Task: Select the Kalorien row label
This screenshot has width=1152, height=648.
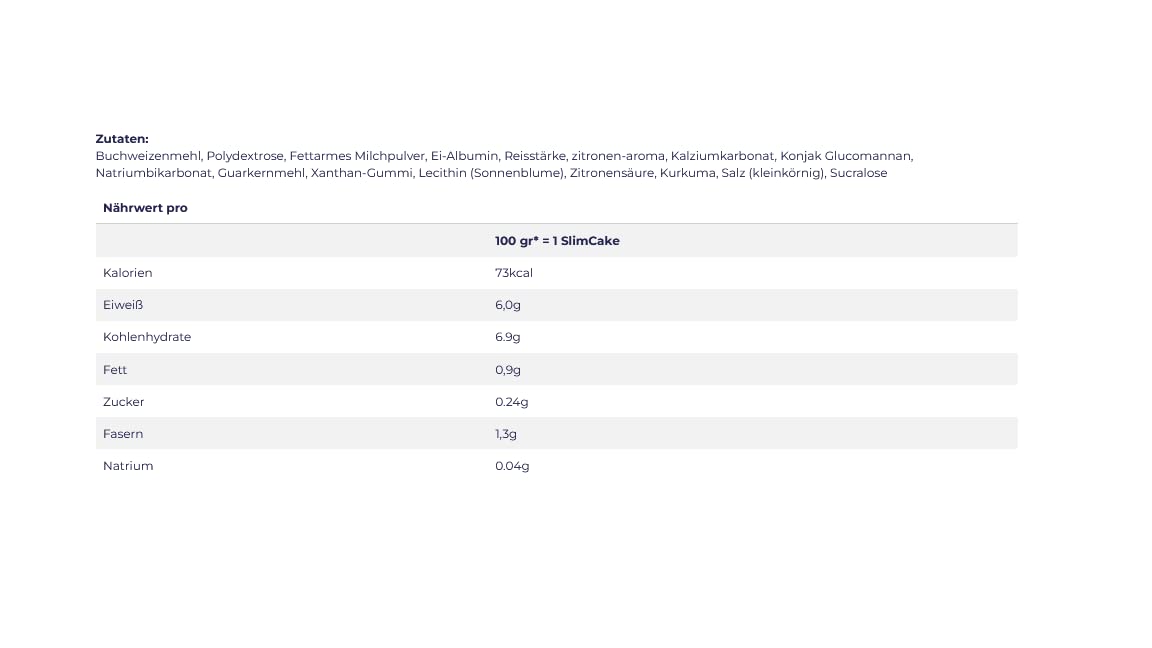Action: [127, 273]
